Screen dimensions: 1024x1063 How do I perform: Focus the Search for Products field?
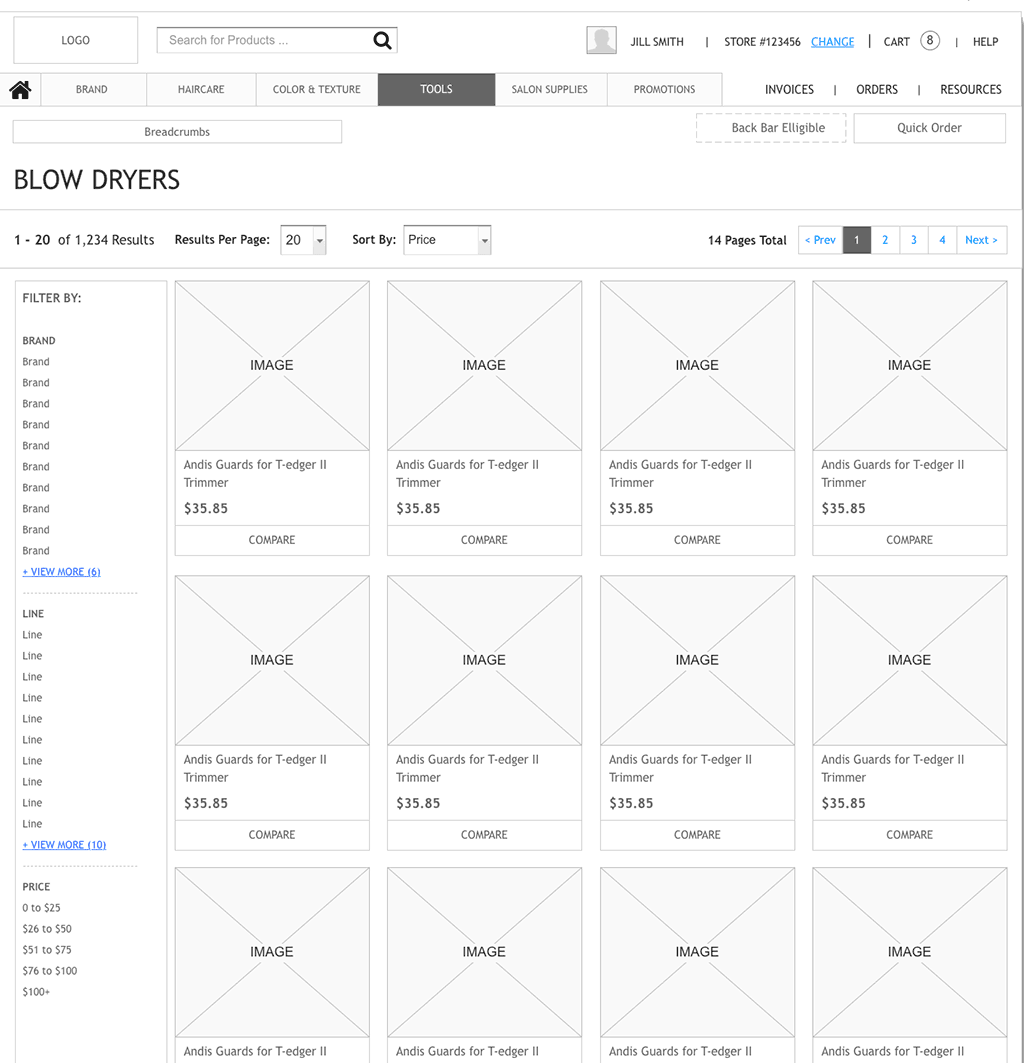(x=277, y=40)
